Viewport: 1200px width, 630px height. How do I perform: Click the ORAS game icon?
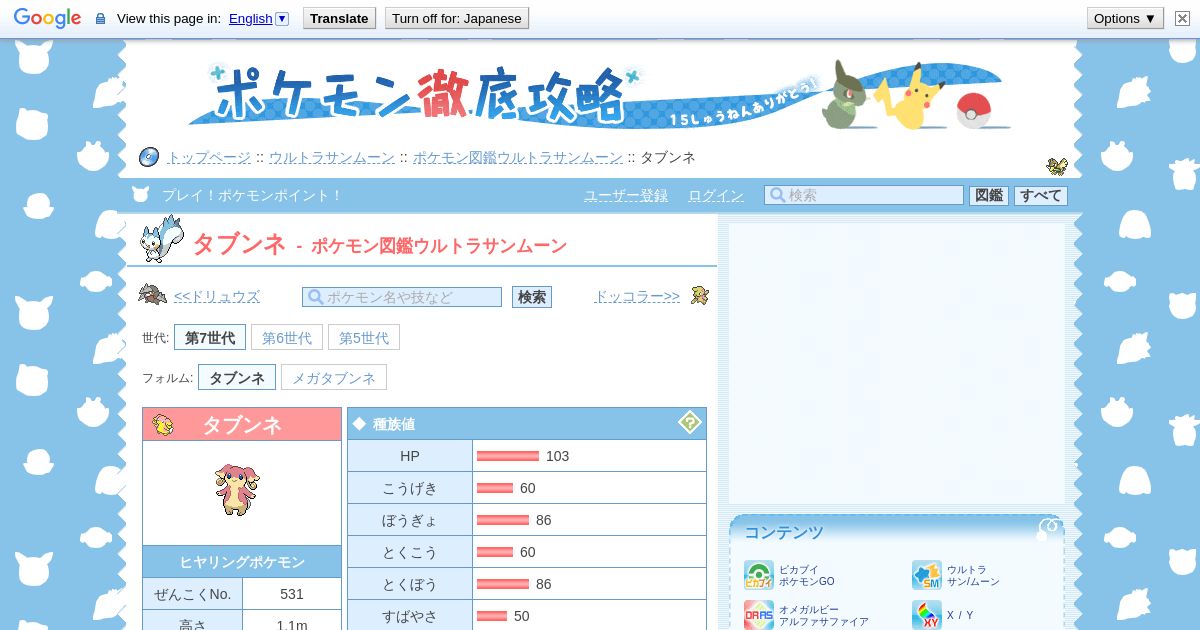(x=759, y=615)
